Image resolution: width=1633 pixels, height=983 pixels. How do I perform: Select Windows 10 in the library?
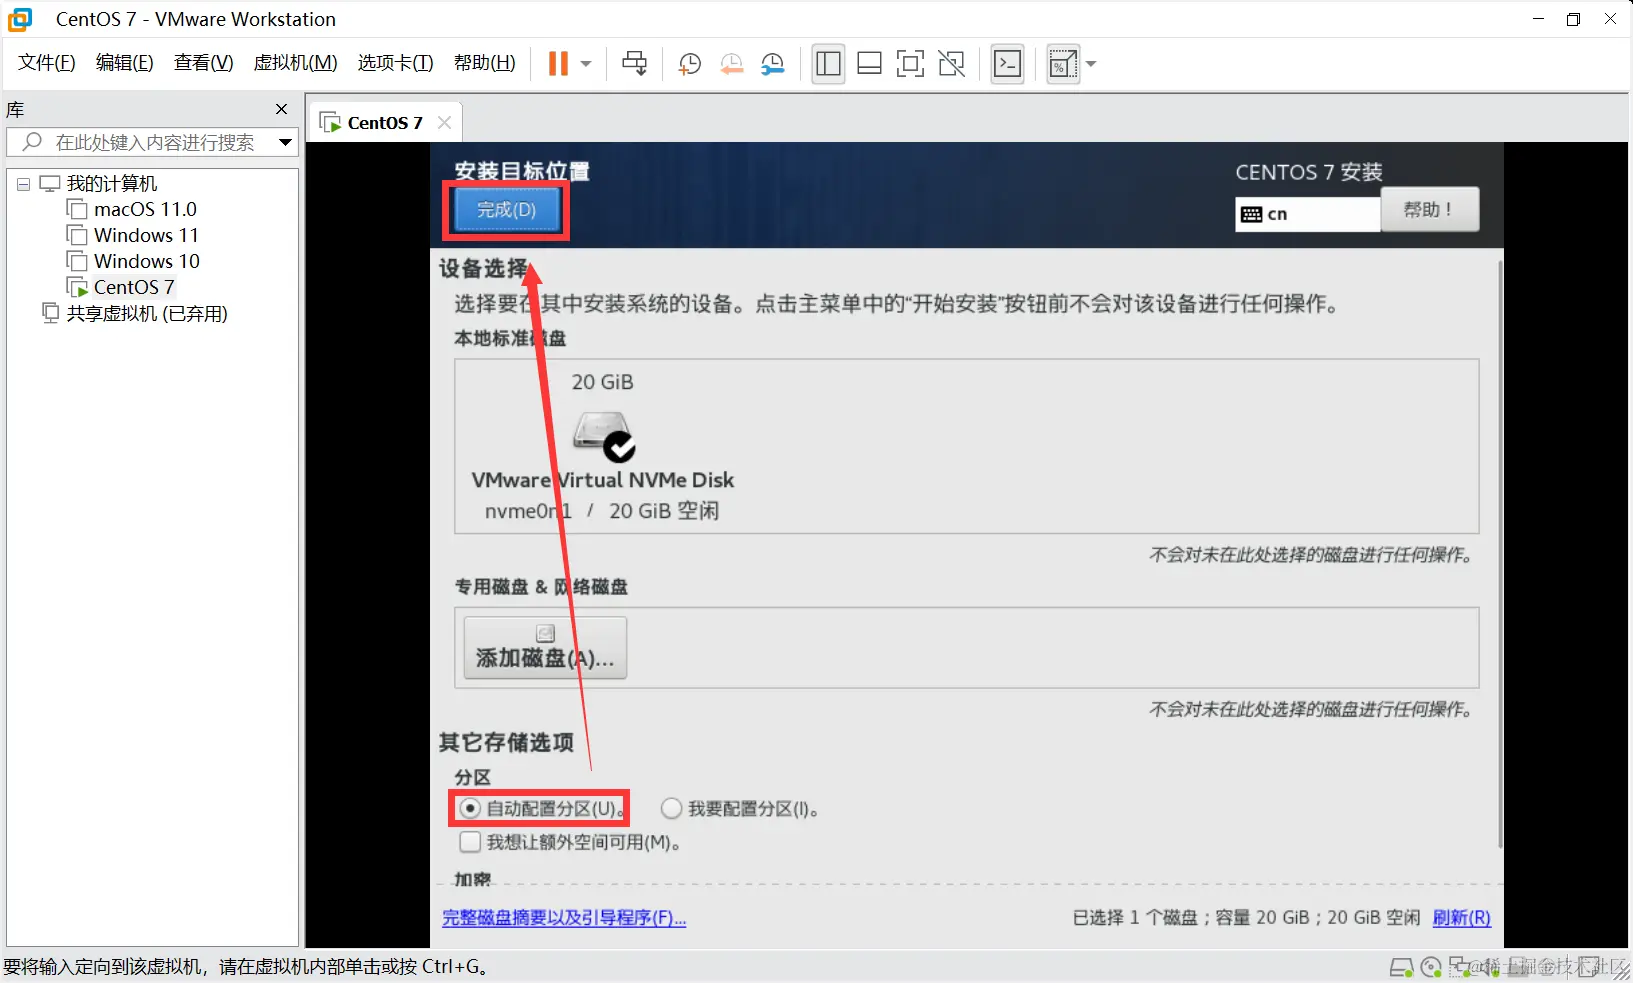pyautogui.click(x=147, y=261)
